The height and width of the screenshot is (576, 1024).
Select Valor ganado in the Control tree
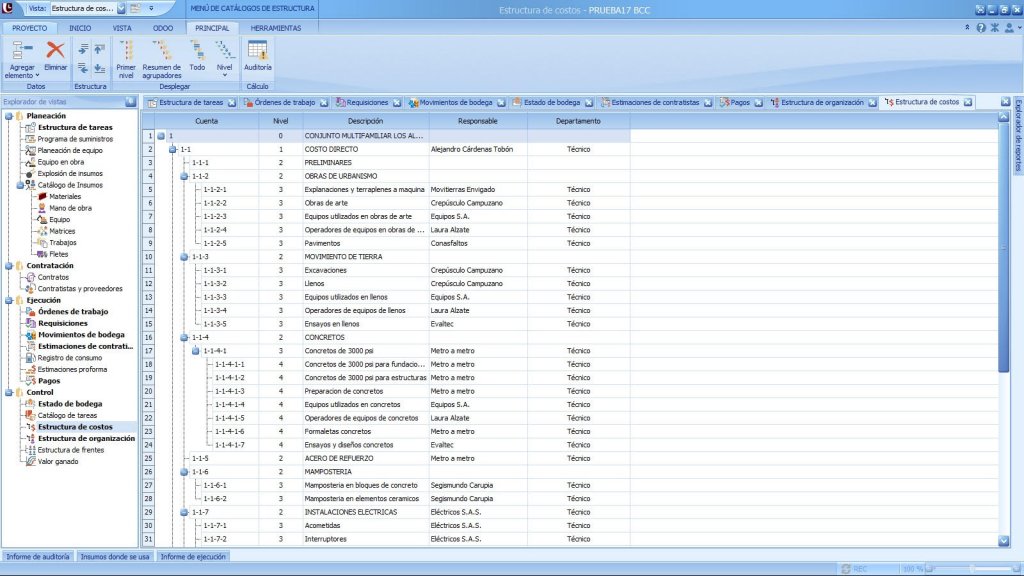pos(60,461)
